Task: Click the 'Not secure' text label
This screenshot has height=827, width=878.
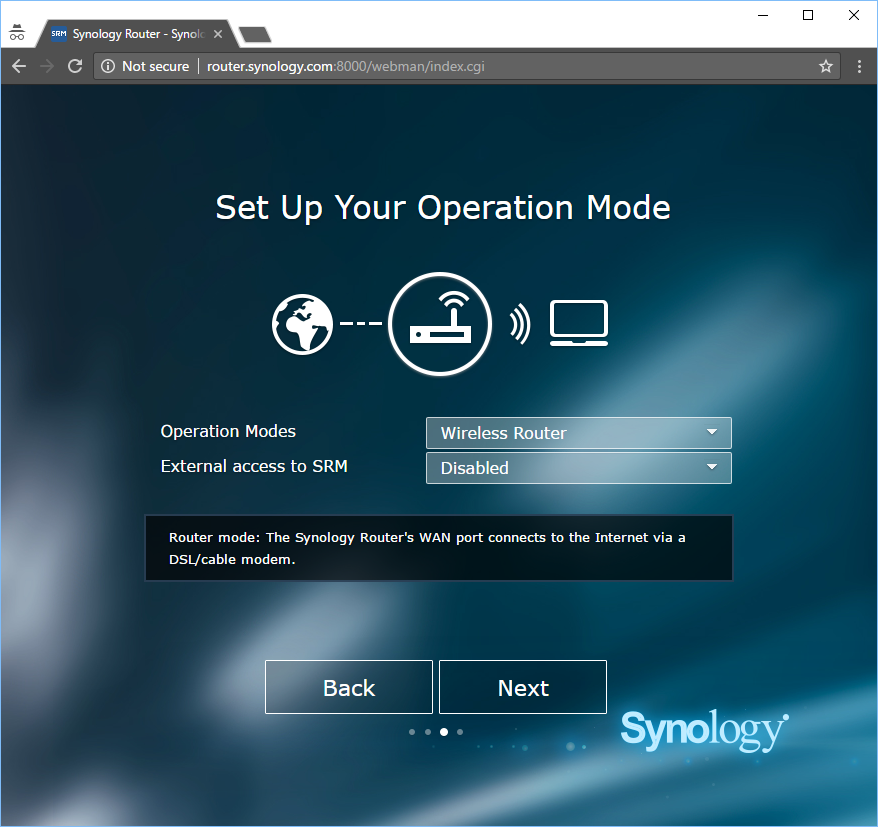Action: 156,67
